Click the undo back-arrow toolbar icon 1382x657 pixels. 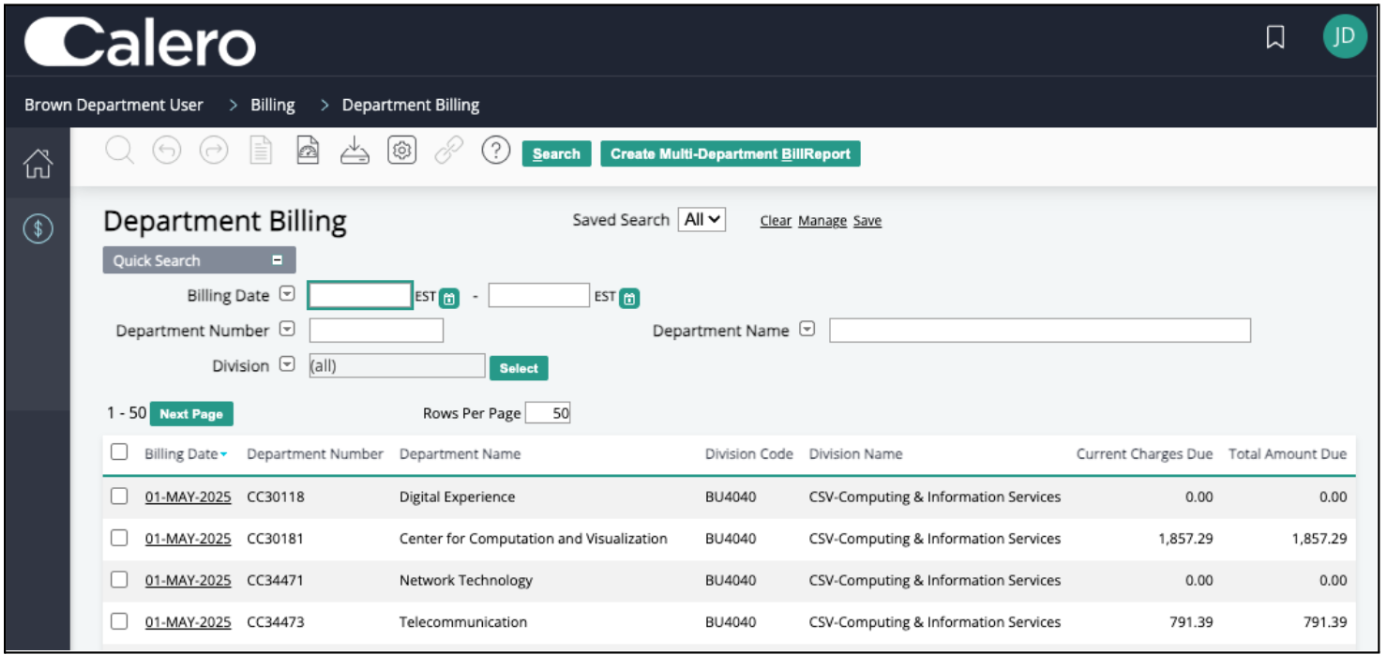pos(167,151)
